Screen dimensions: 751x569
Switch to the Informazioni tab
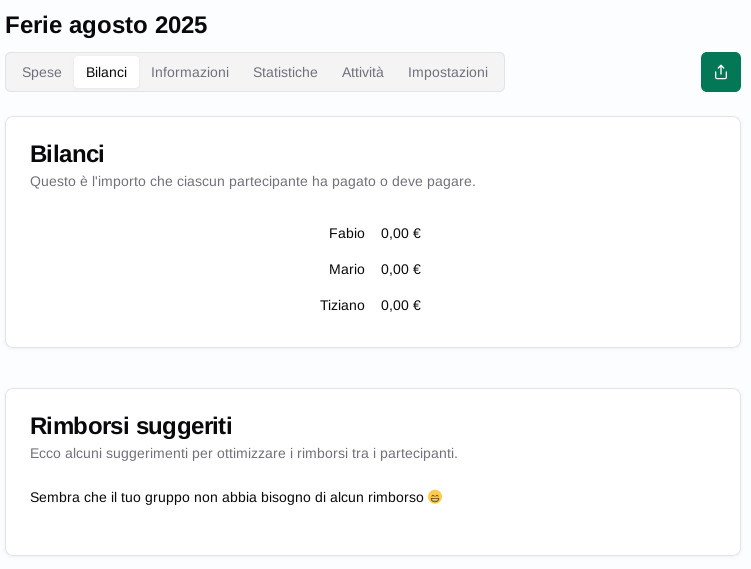tap(190, 72)
